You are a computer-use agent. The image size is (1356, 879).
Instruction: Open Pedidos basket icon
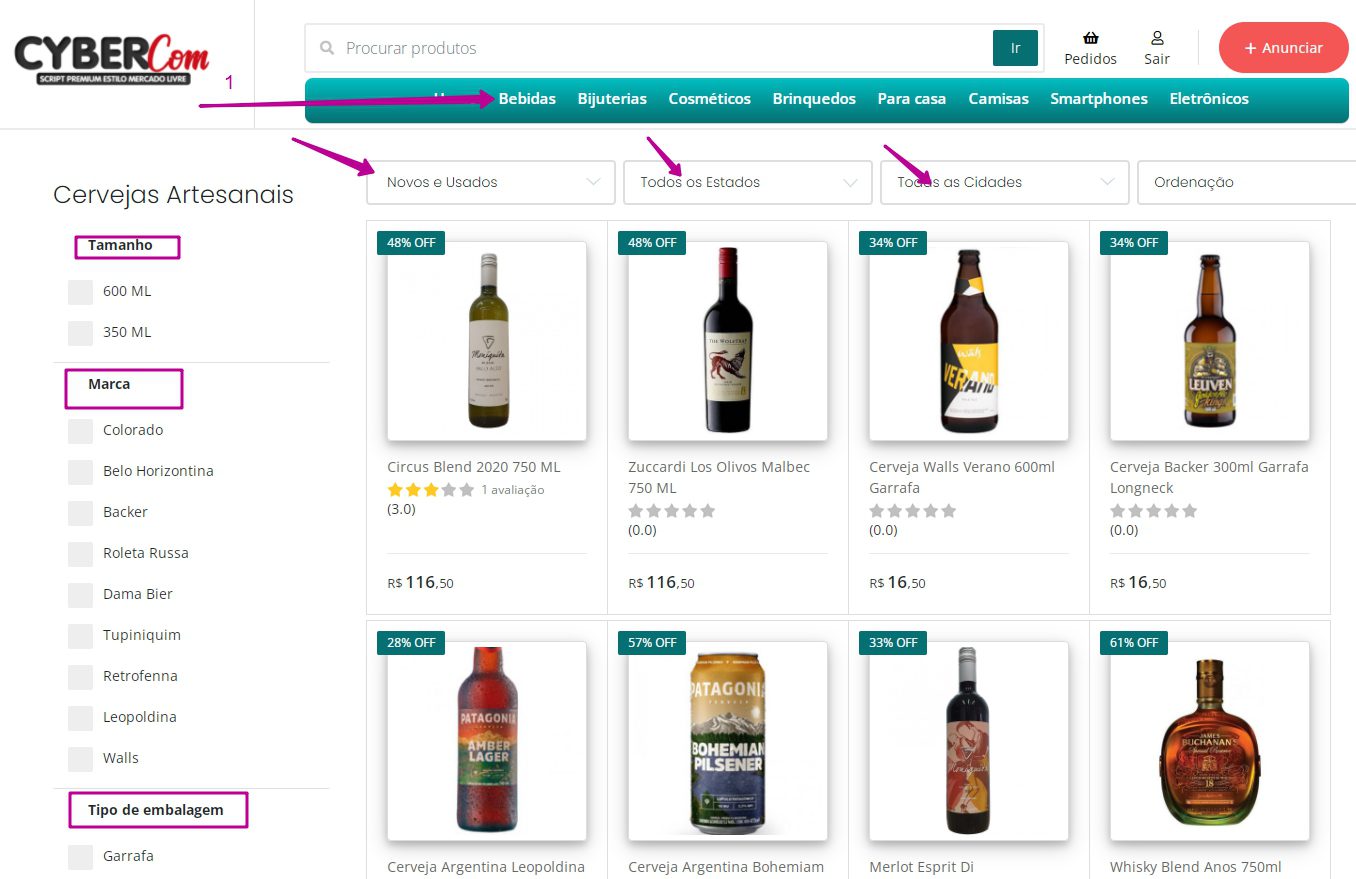[x=1091, y=38]
